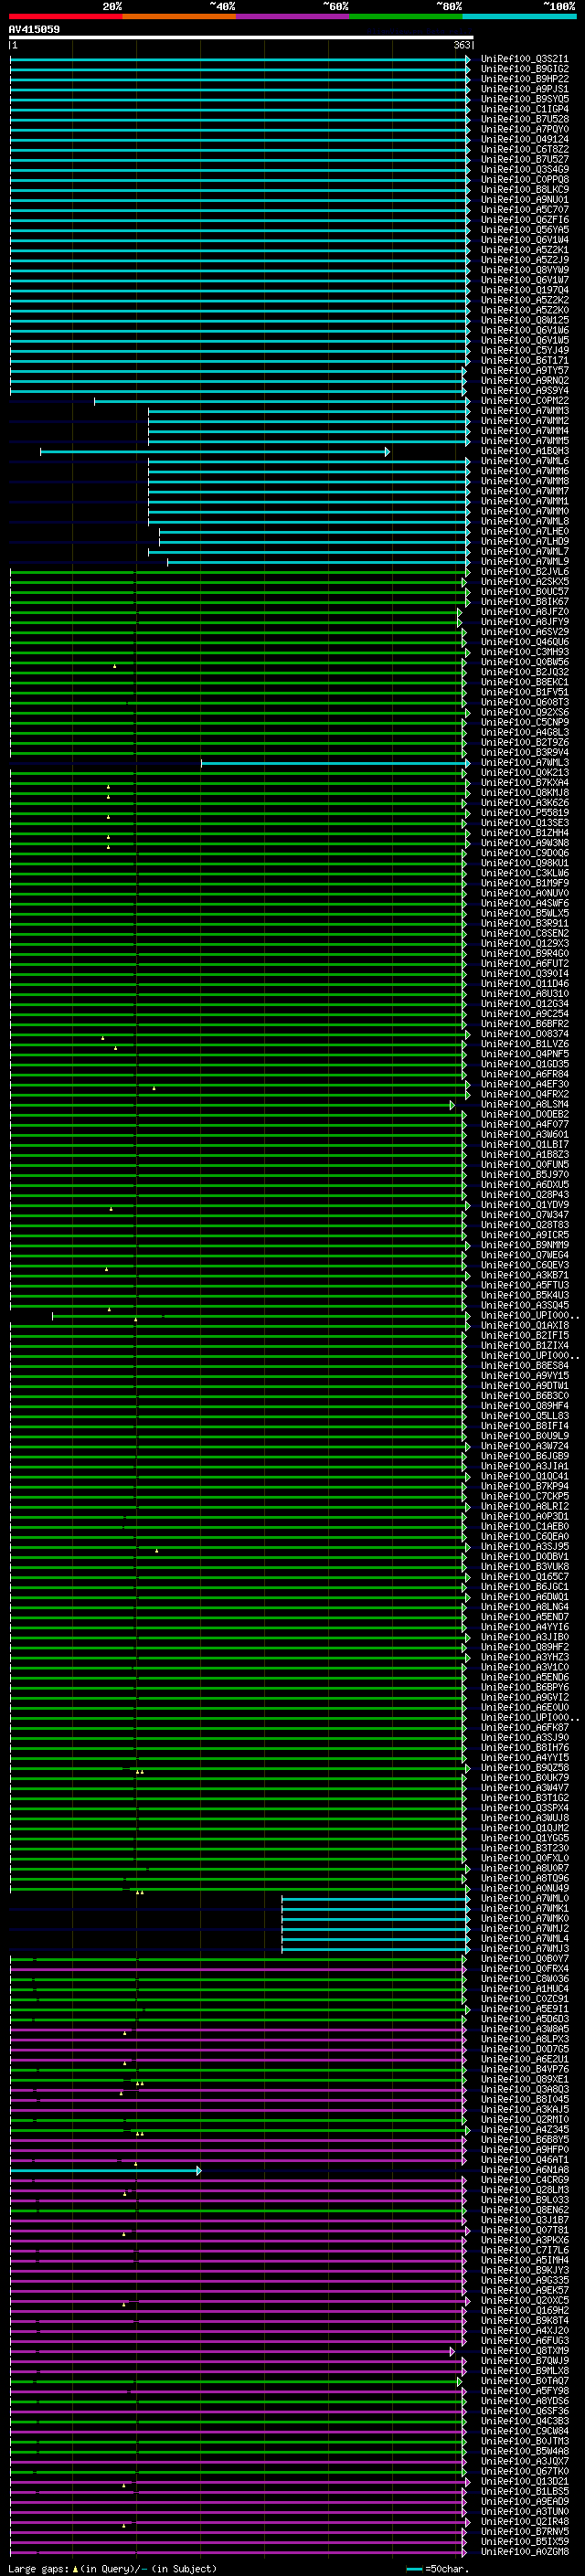
Task: Open hit UniRef100_B8IK67
Action: (x=525, y=602)
